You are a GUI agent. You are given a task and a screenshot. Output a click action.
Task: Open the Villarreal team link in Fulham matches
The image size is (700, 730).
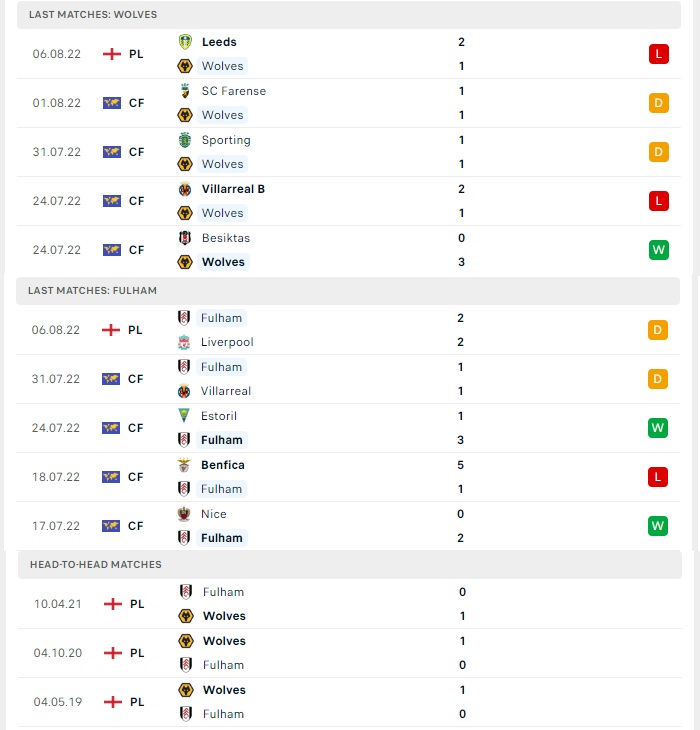click(226, 391)
